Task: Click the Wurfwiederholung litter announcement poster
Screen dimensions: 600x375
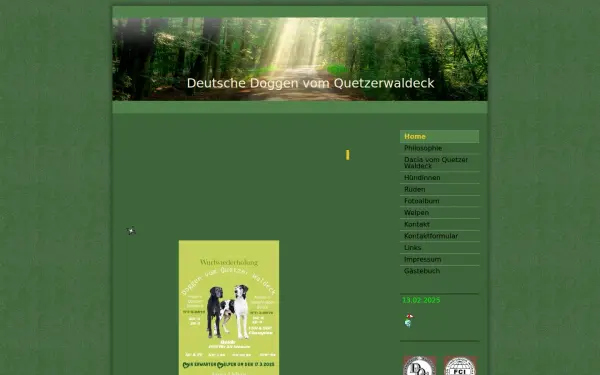Action: click(x=229, y=308)
